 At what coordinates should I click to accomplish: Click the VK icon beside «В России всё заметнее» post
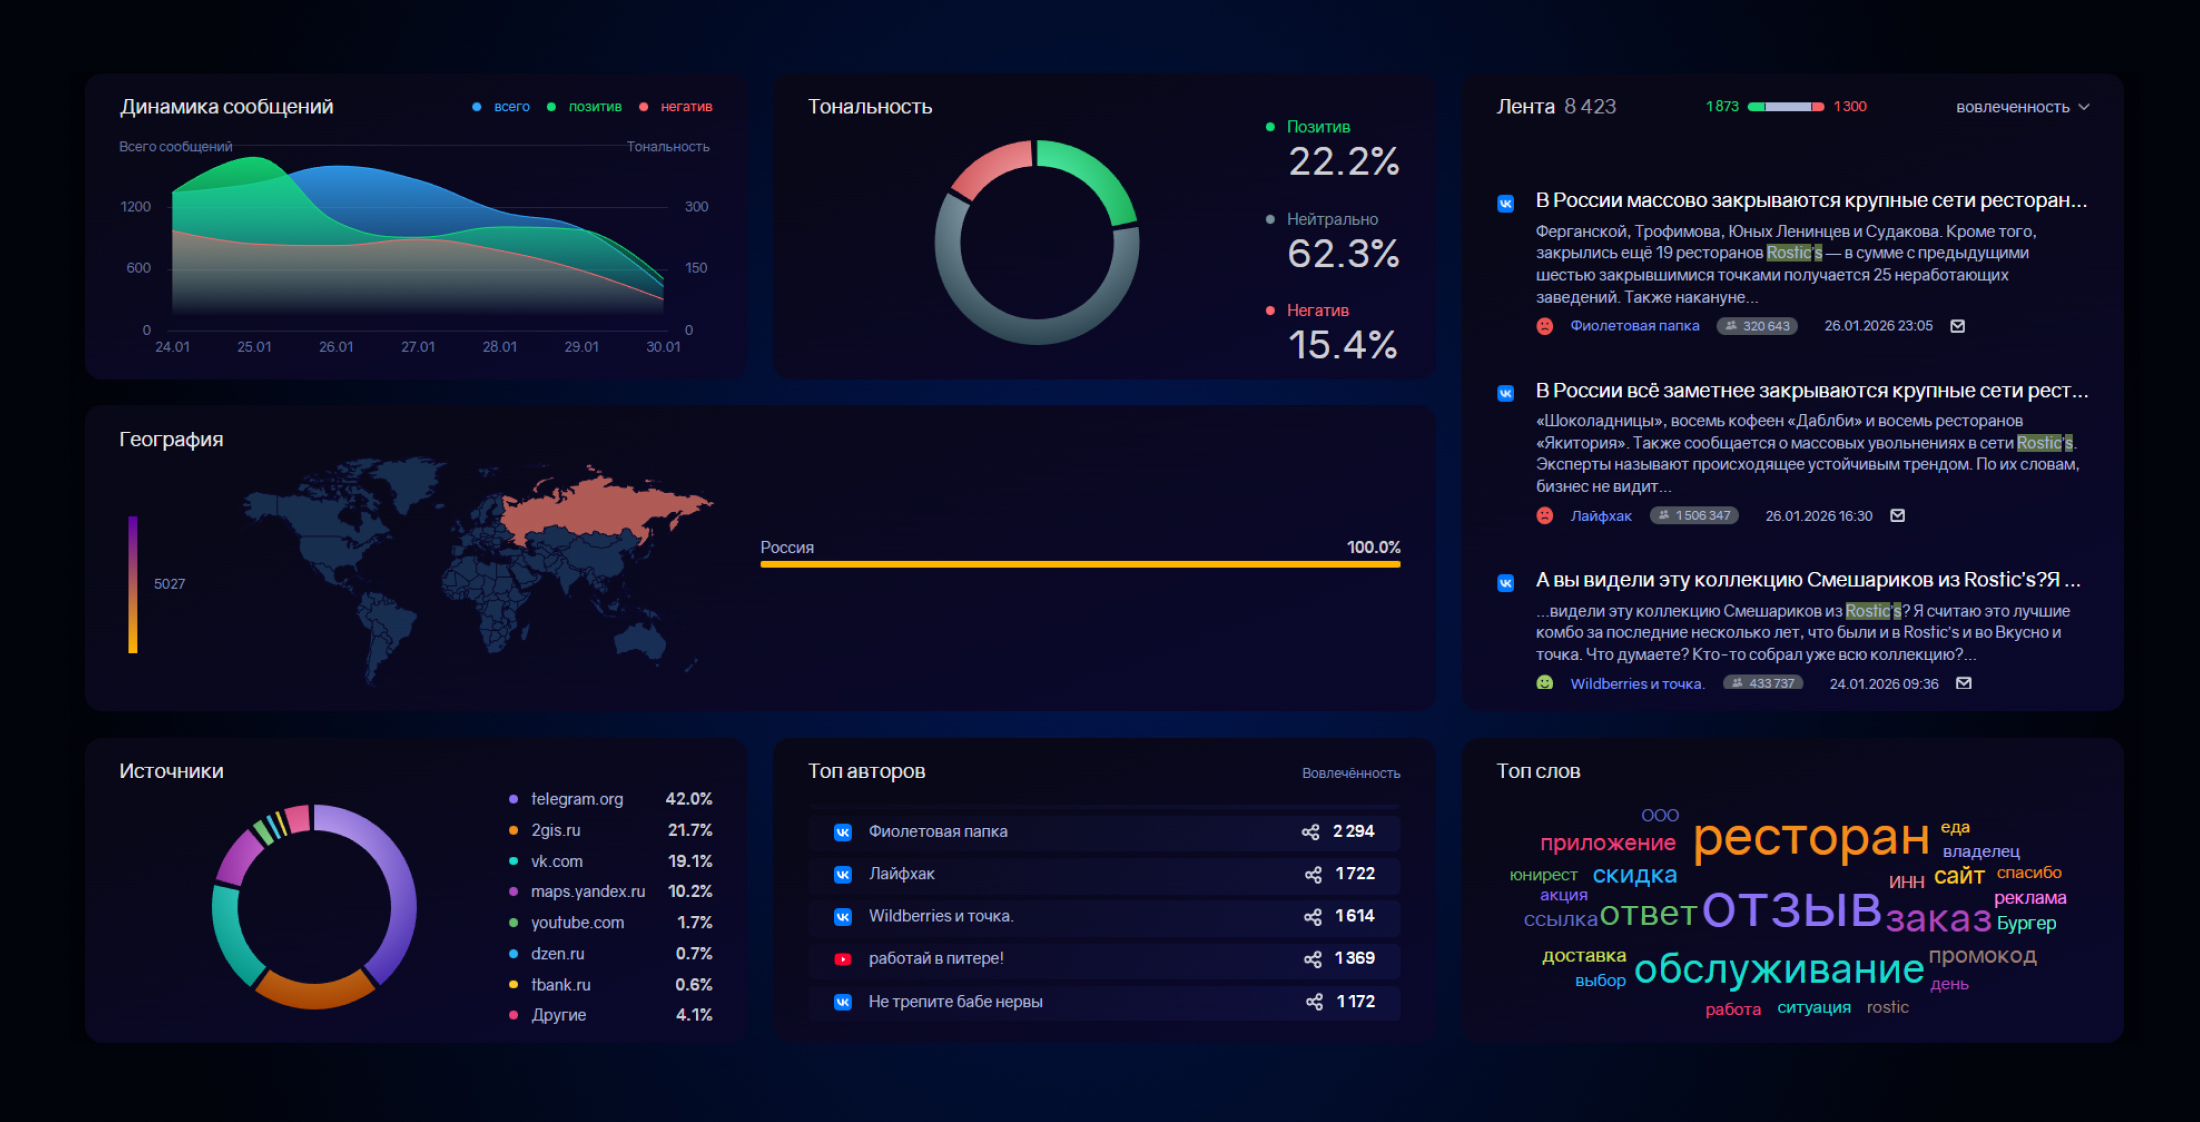click(x=1505, y=393)
